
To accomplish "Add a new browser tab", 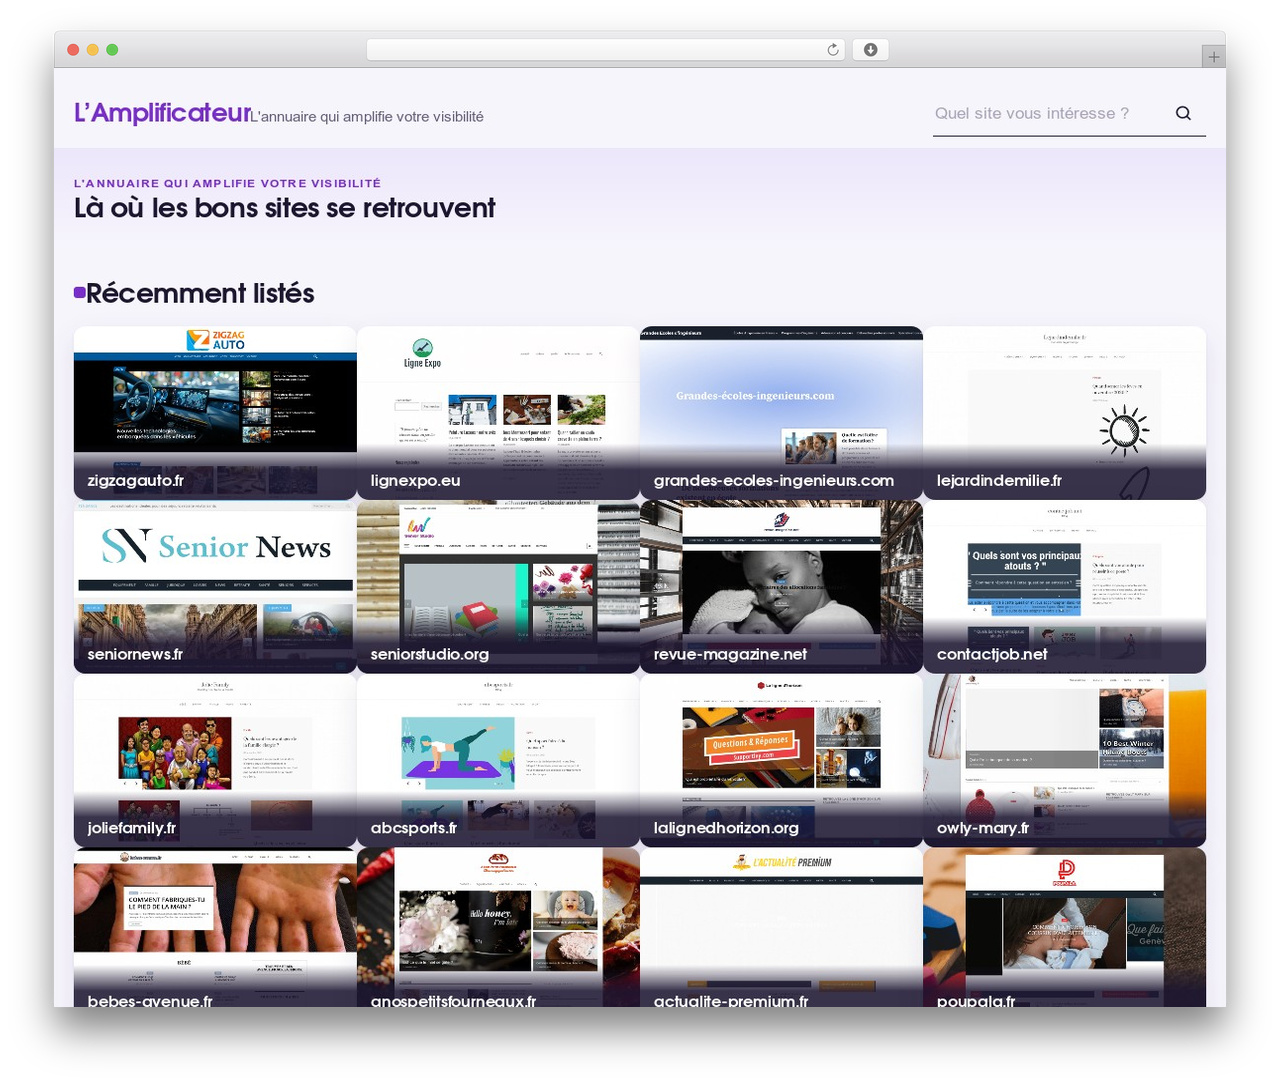I will [1213, 57].
